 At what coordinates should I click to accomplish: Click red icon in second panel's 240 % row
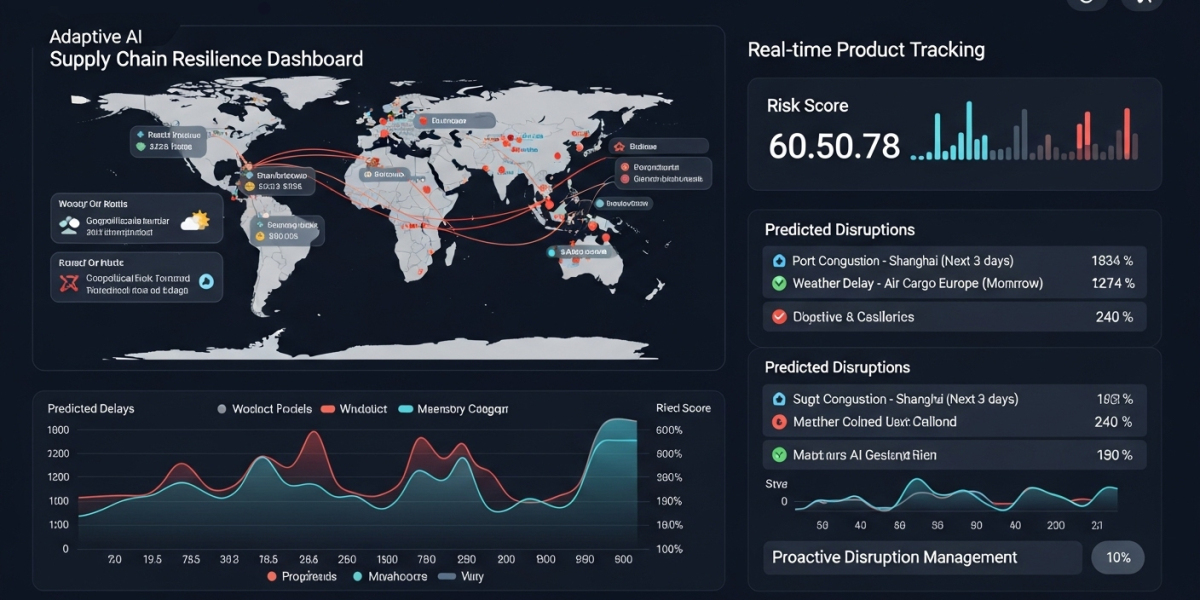pos(779,422)
